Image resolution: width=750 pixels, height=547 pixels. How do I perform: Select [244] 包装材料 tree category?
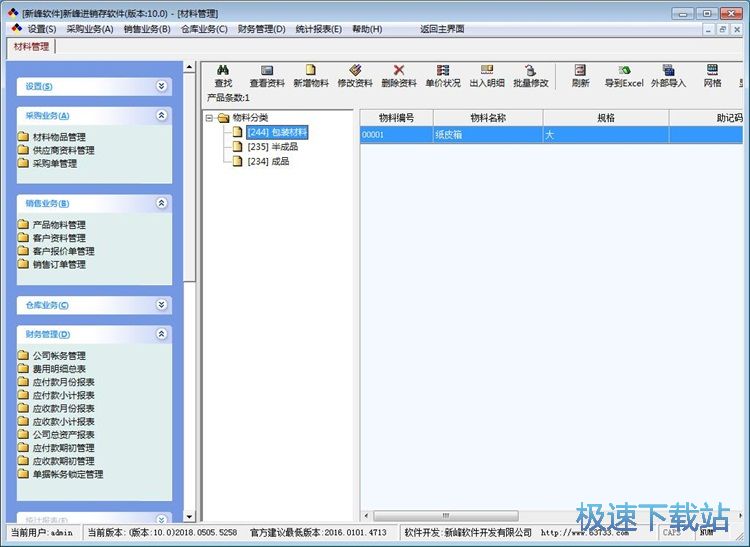pos(277,132)
